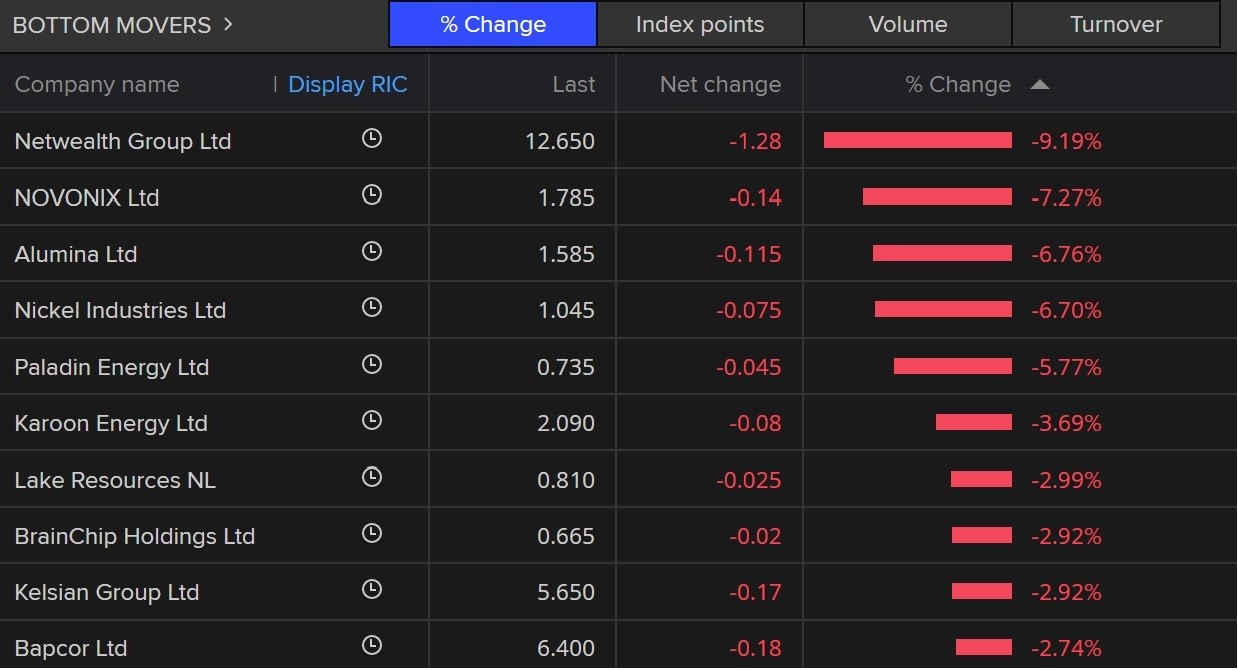Sort by Company name column header

point(97,85)
